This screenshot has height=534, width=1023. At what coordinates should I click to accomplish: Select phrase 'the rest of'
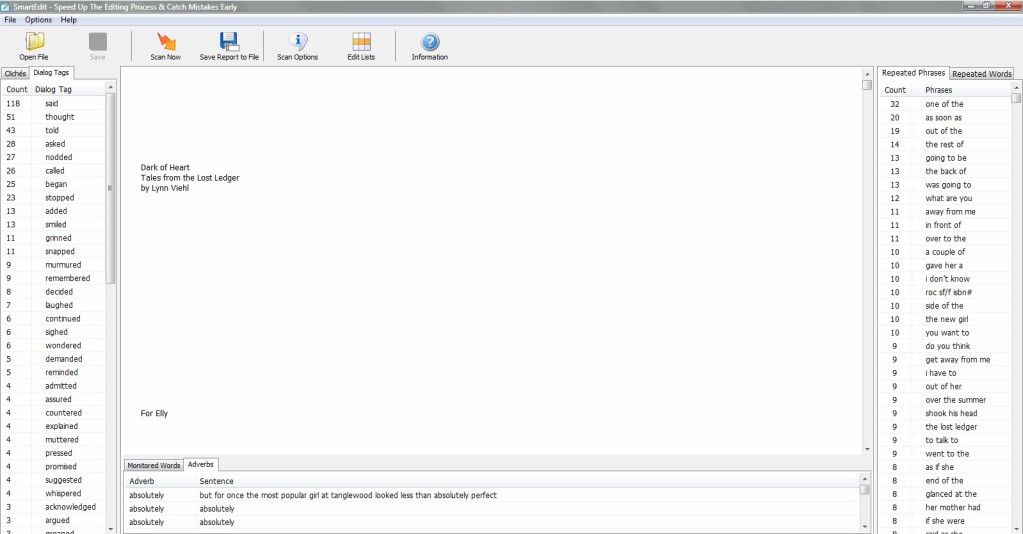(945, 144)
